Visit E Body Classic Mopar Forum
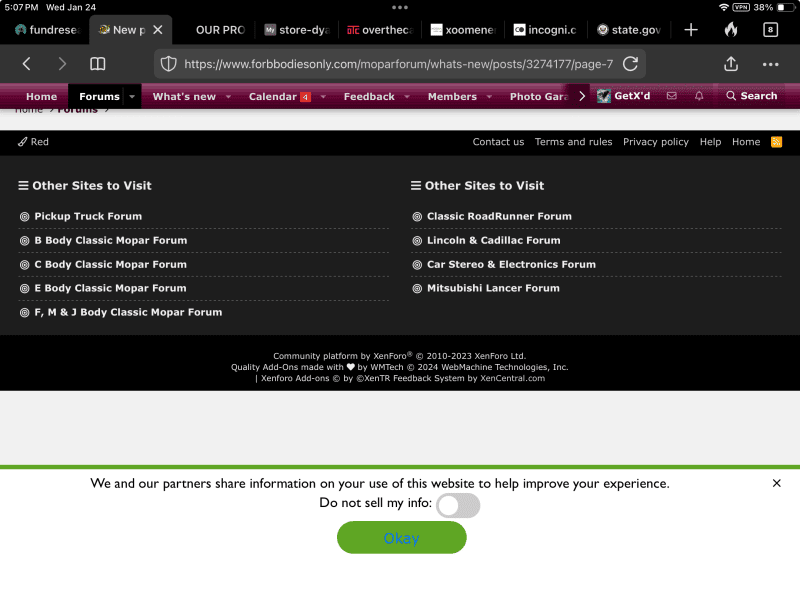 [x=110, y=288]
